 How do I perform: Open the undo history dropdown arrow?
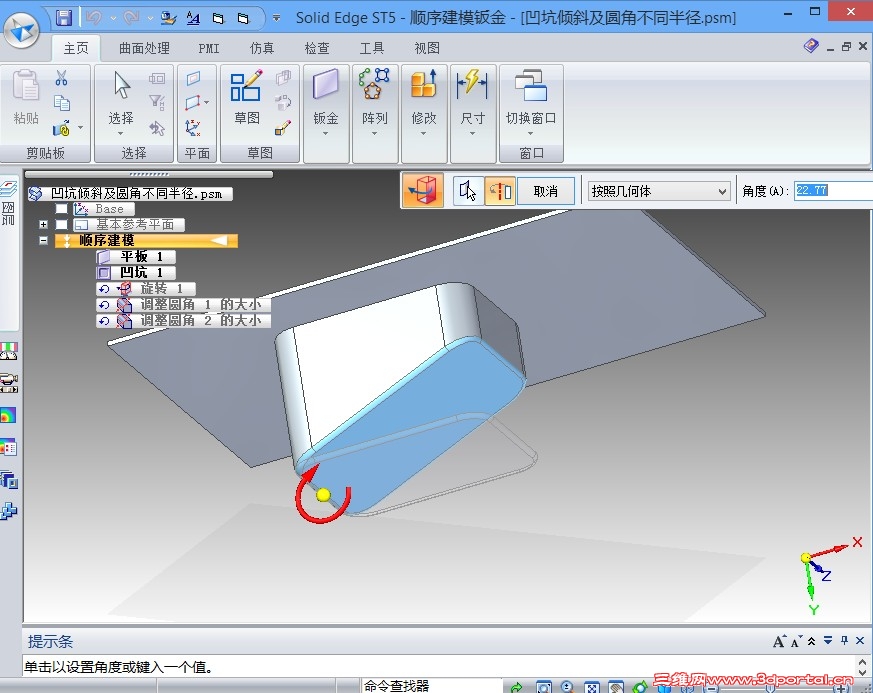point(113,18)
